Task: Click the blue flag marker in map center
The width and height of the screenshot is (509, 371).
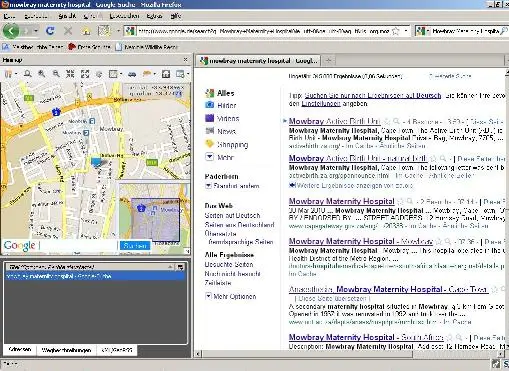Action: [96, 162]
